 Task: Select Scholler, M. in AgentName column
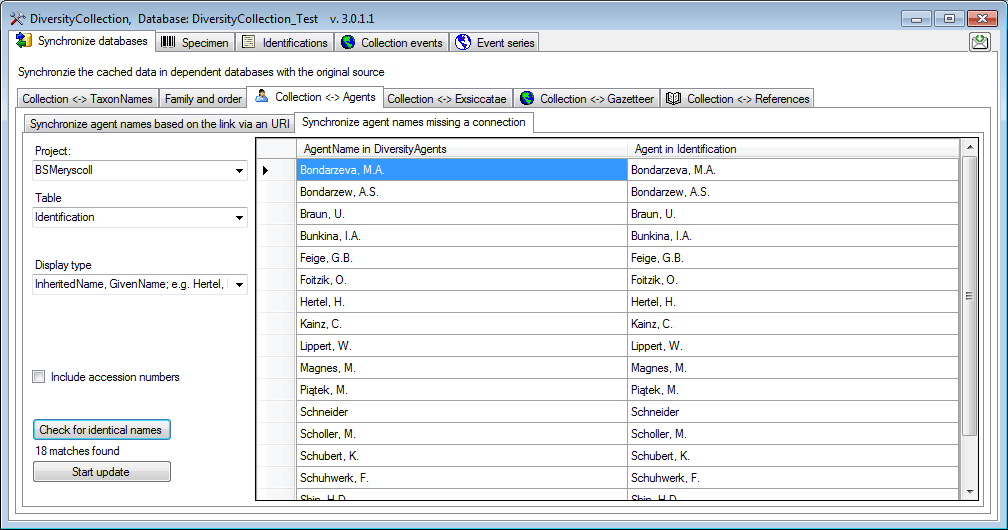[462, 434]
